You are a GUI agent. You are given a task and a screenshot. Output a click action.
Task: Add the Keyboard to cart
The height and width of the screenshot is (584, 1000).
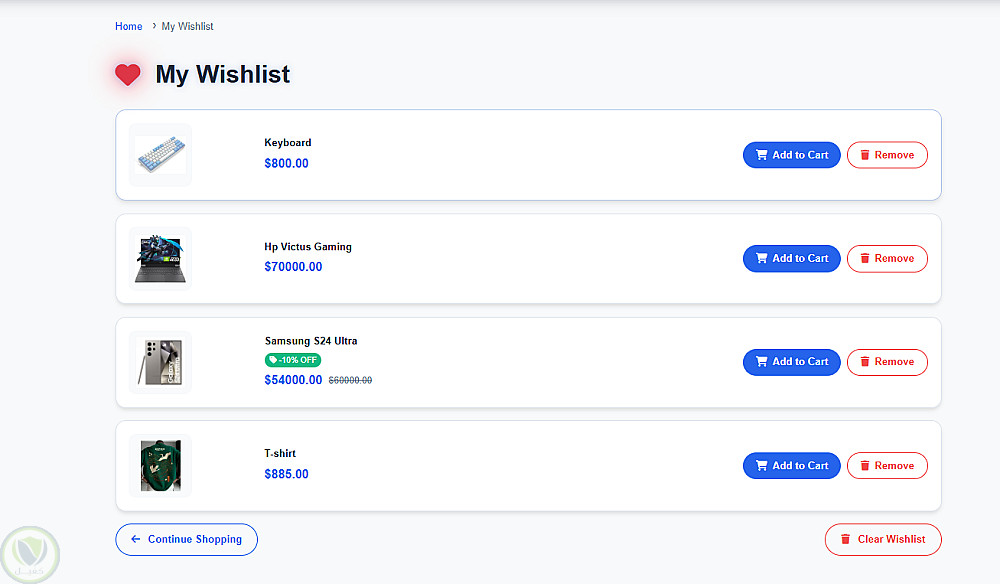[x=791, y=155]
